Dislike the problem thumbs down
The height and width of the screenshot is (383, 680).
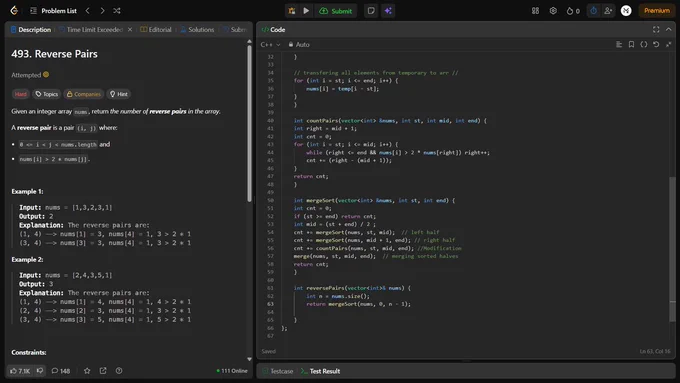39,370
